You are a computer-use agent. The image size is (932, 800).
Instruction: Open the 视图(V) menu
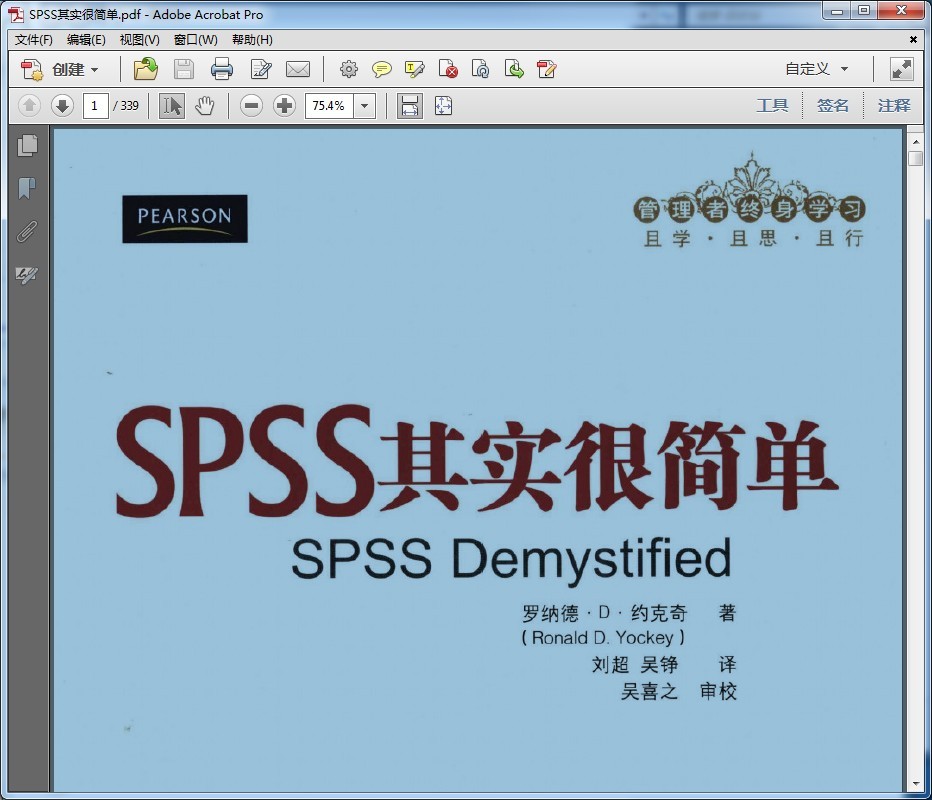(140, 39)
